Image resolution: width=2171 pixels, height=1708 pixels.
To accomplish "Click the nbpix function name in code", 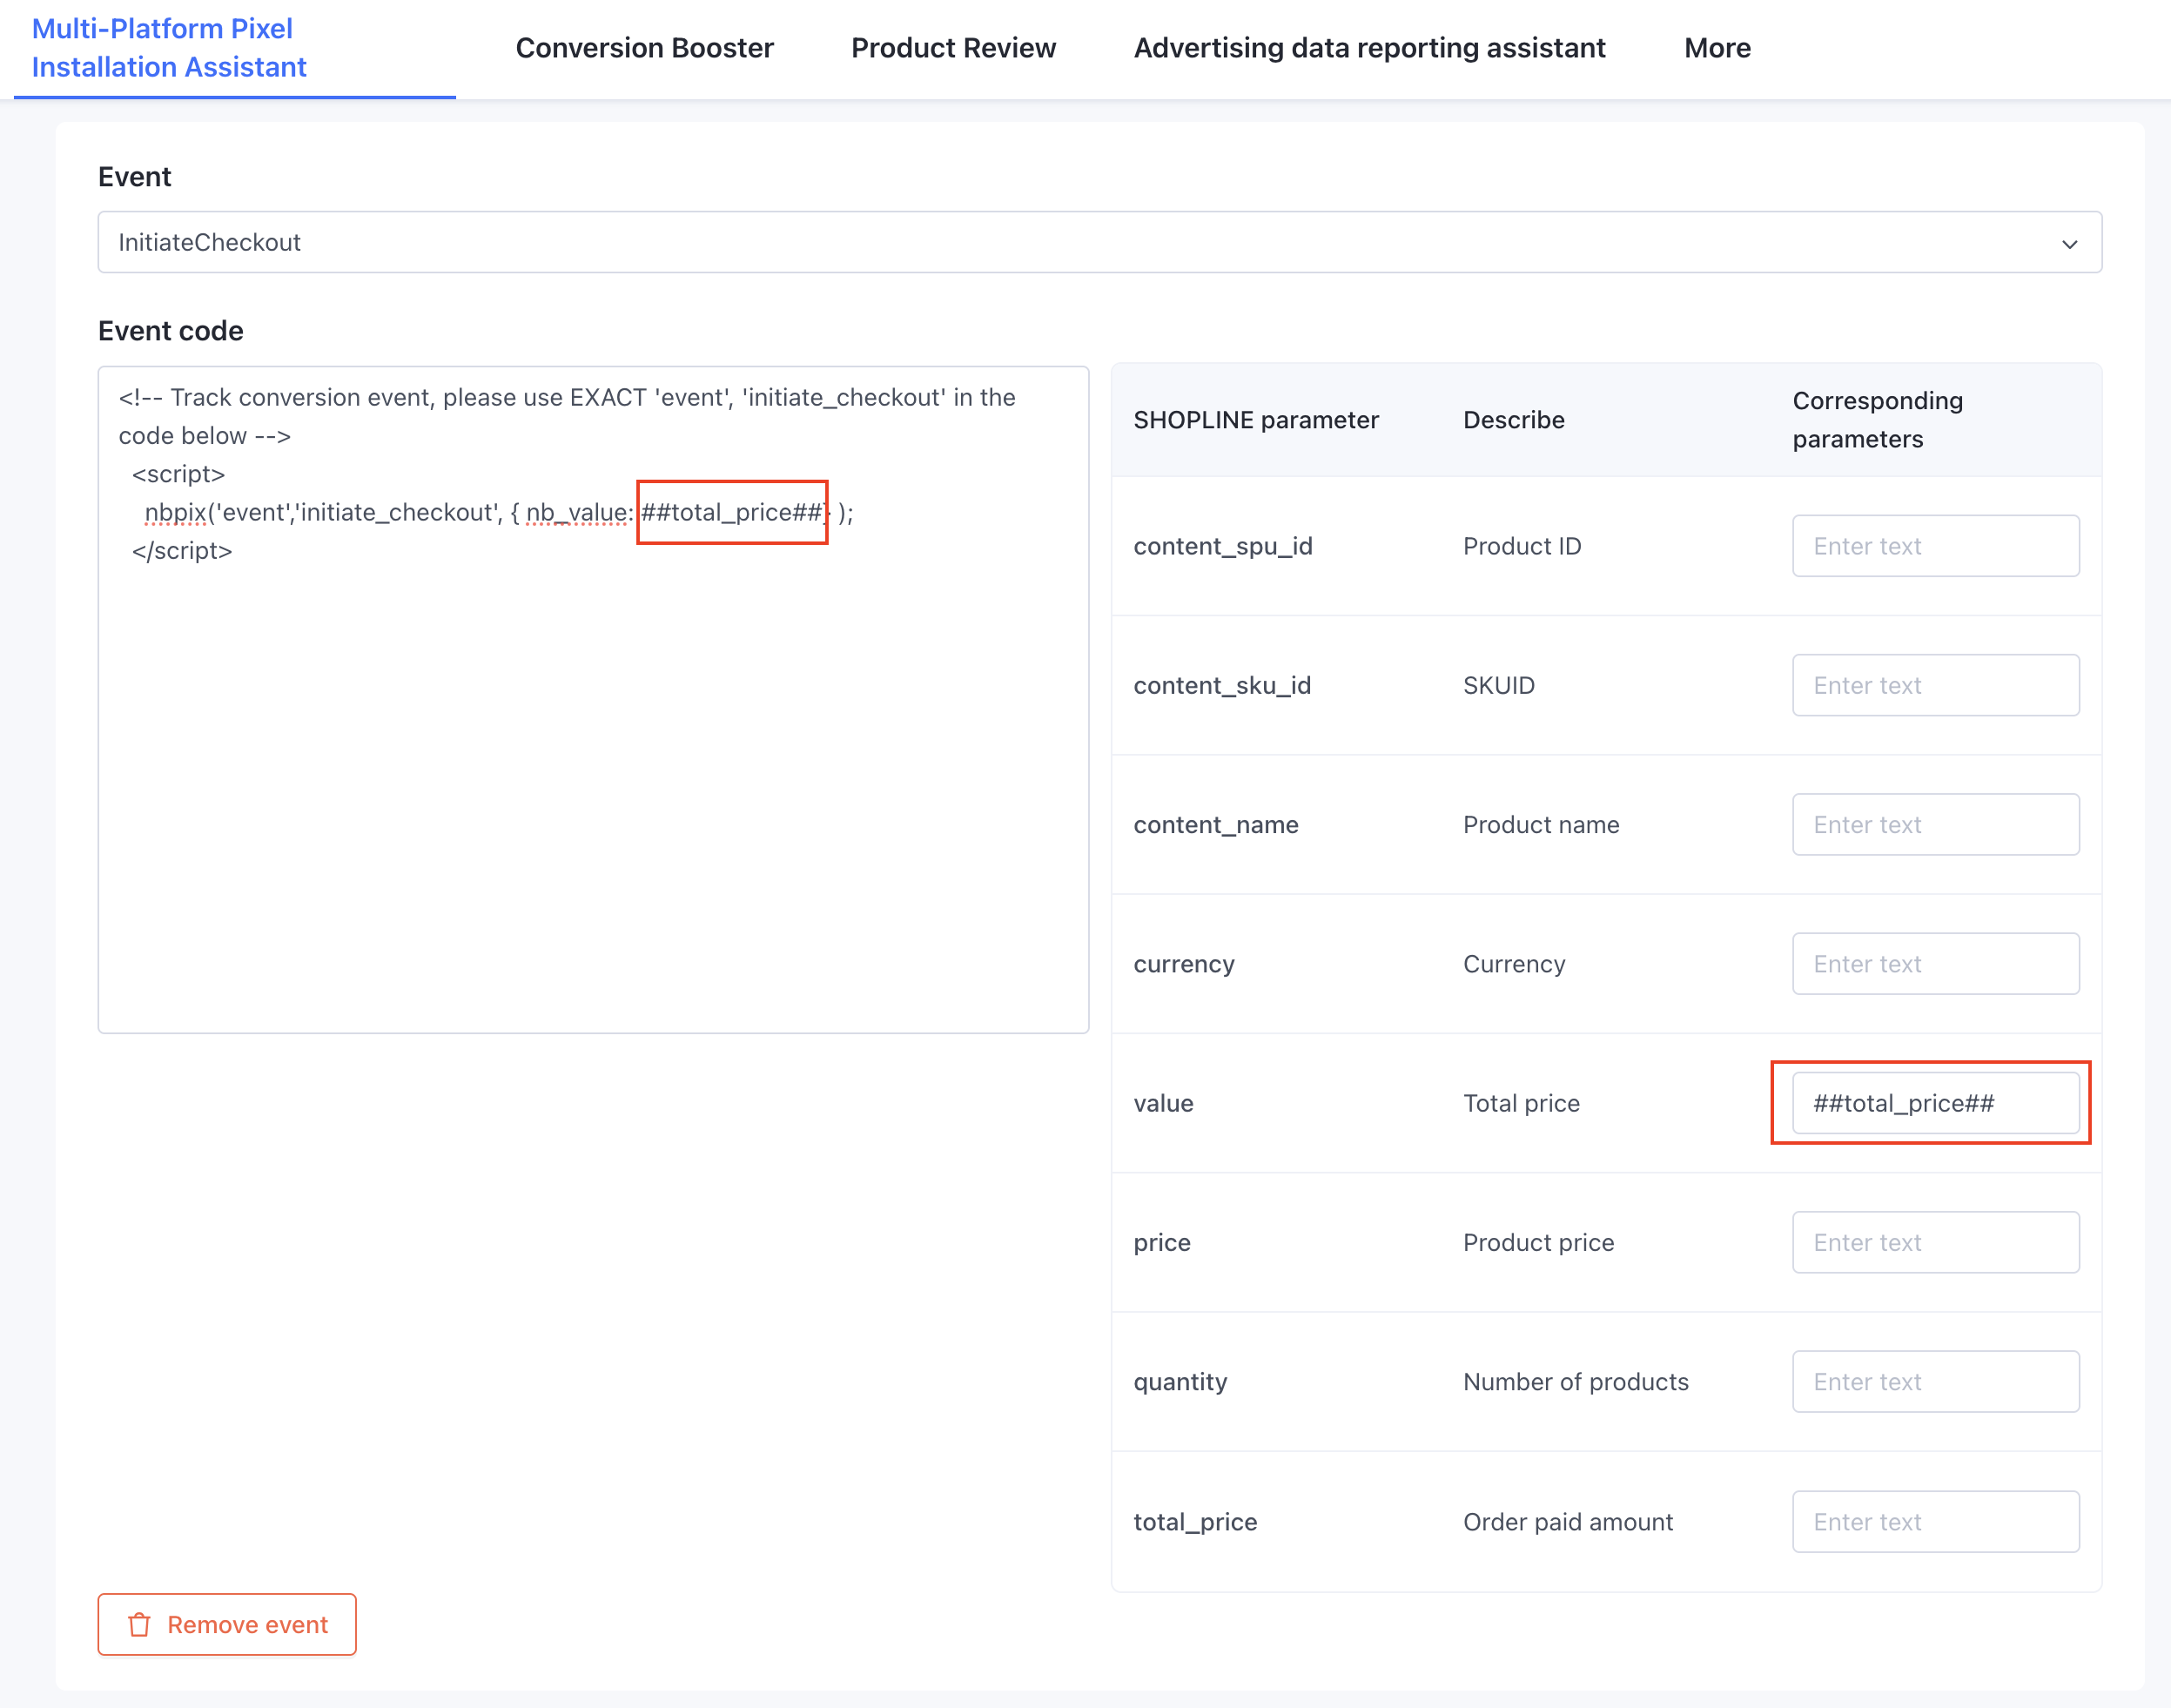I will pos(175,513).
